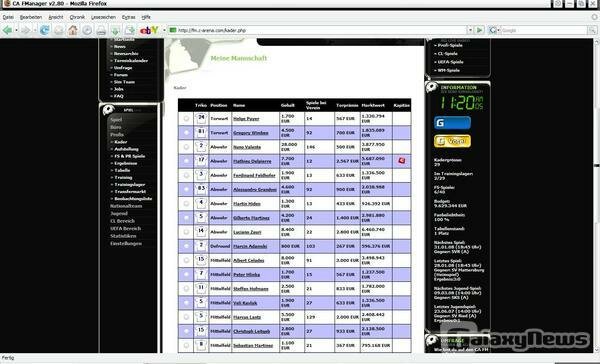Open the search engine selector dropdown
The width and height of the screenshot is (600, 364).
[498, 30]
